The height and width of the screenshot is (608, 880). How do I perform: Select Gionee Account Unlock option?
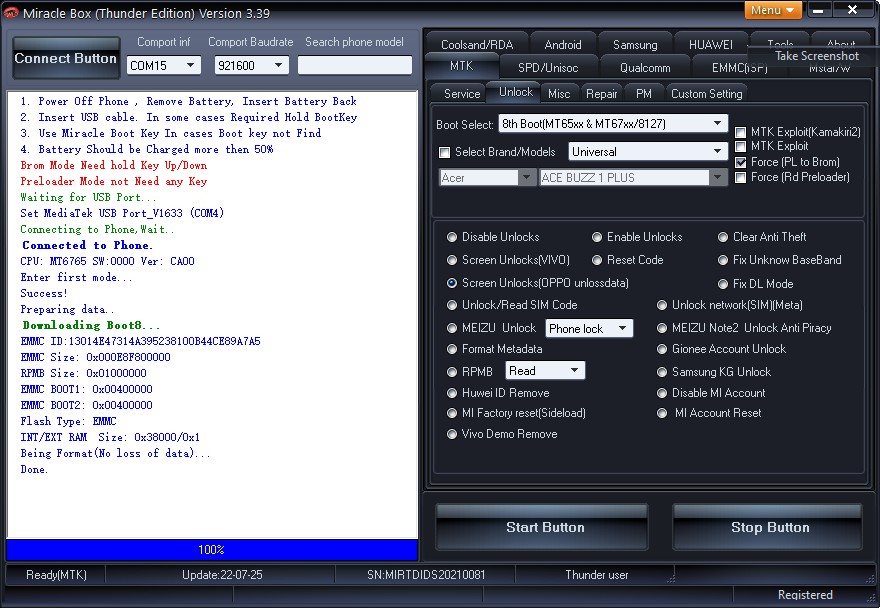coord(662,349)
